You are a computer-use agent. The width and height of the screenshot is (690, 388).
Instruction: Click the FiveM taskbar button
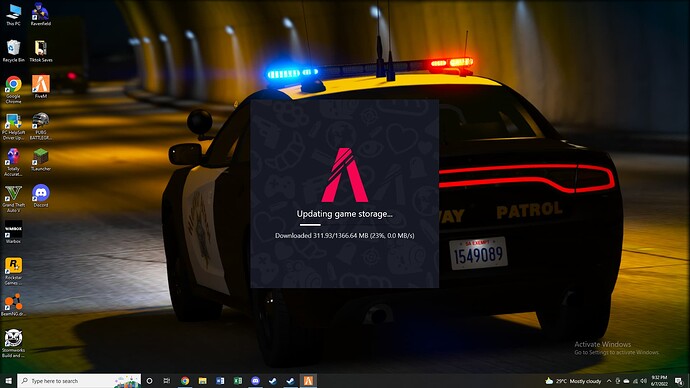click(308, 381)
